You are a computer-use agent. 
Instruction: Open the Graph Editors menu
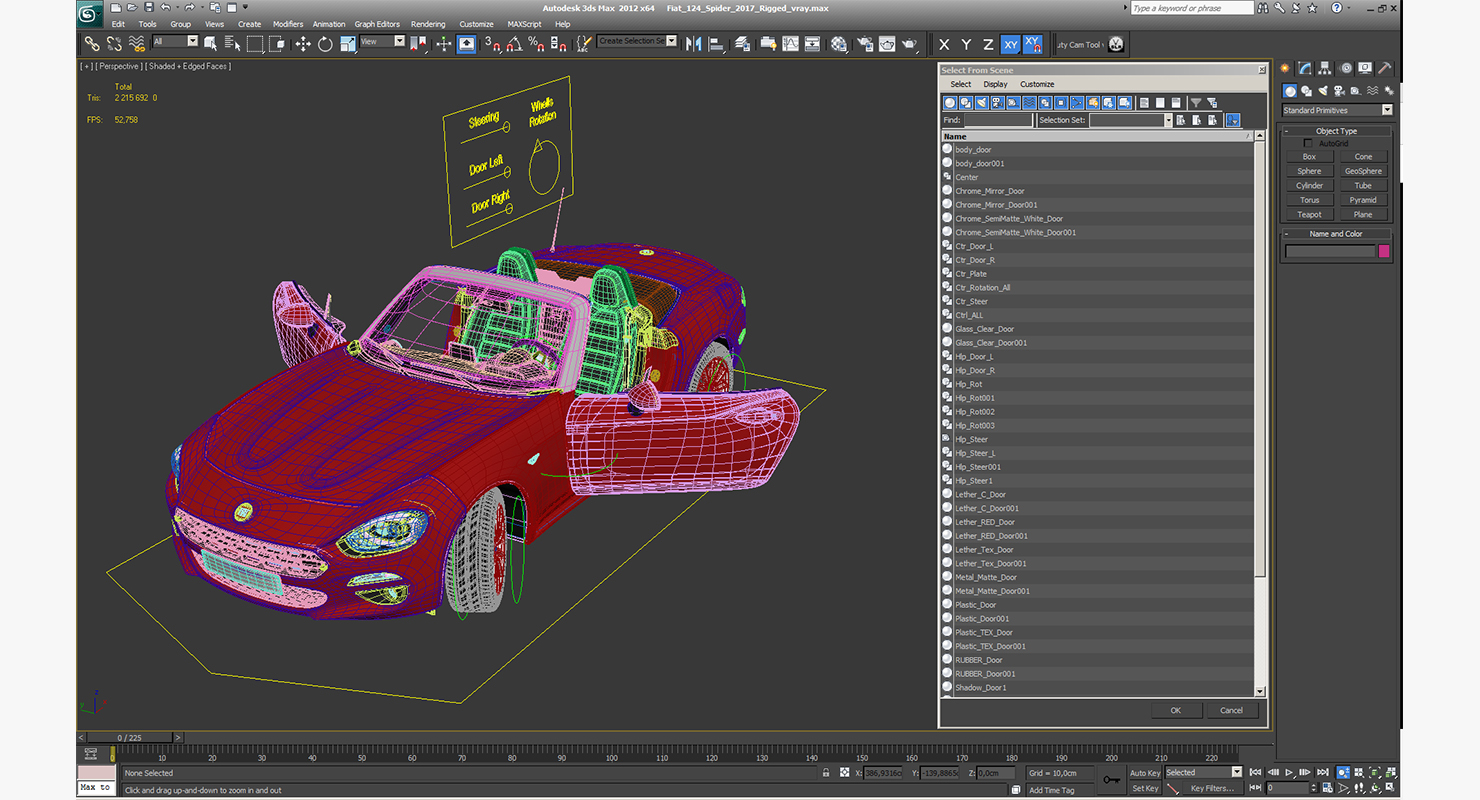pos(377,24)
